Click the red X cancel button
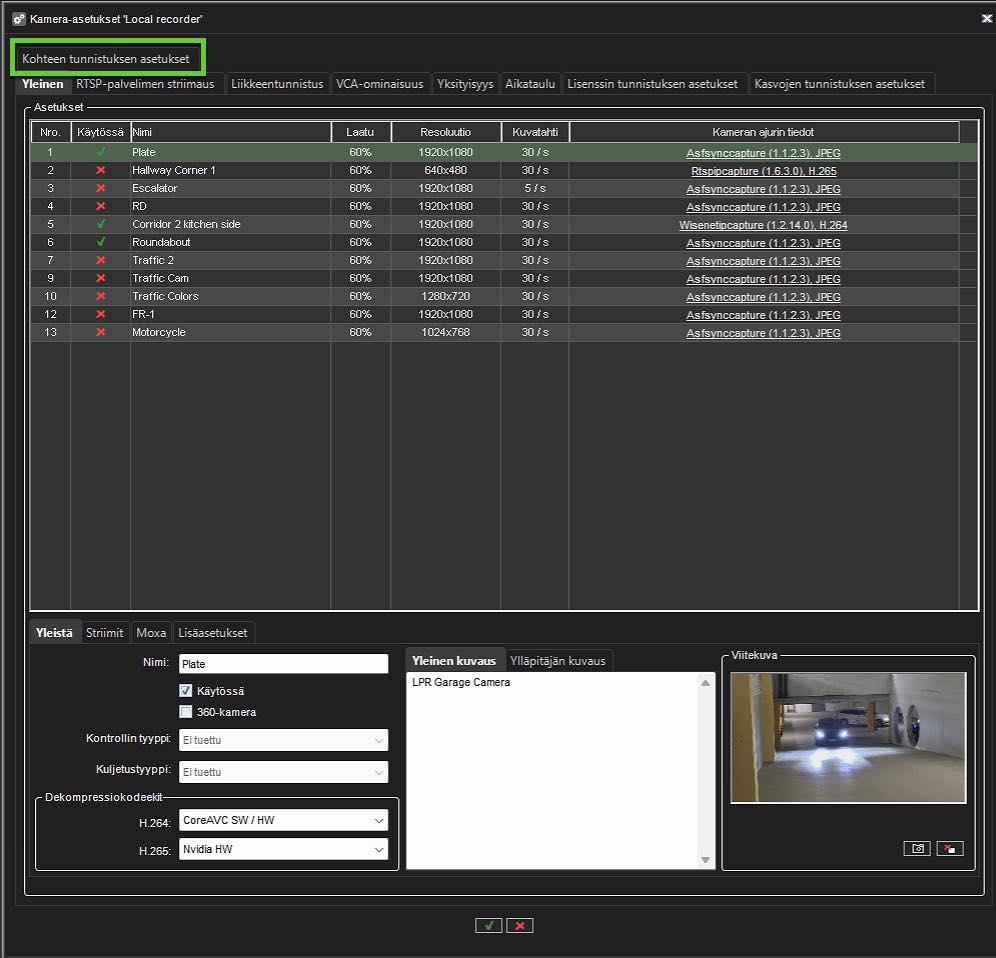 pyautogui.click(x=519, y=925)
